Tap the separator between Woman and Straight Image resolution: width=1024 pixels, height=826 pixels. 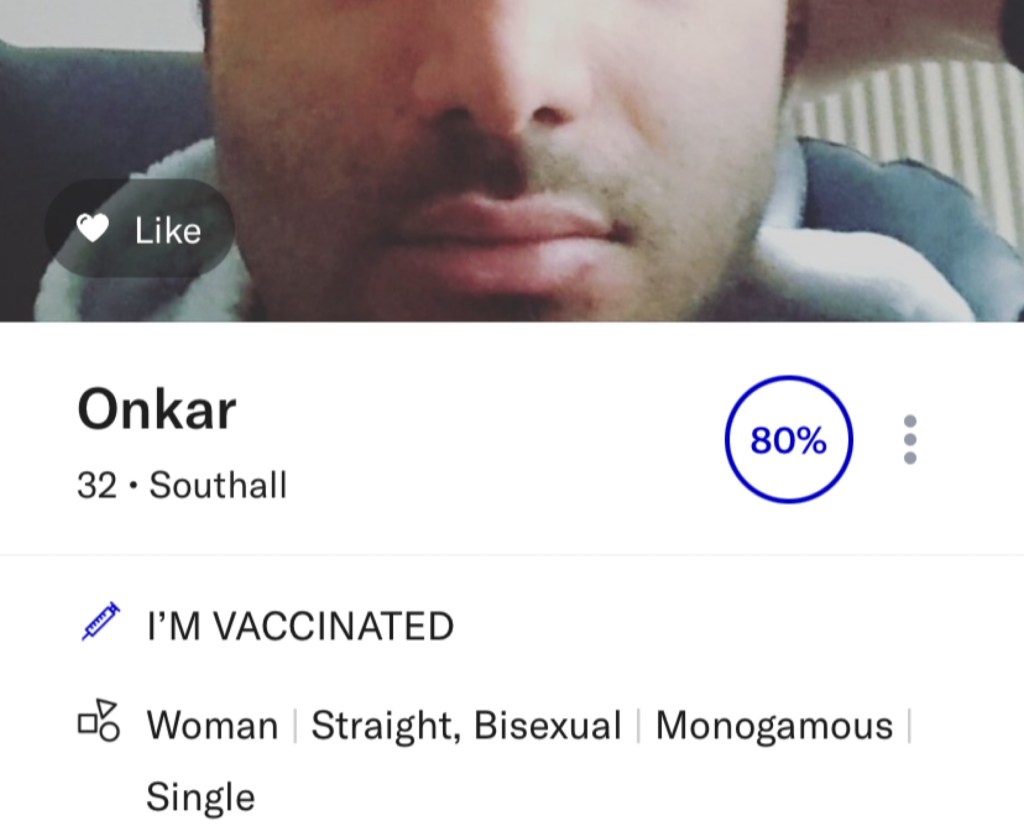(295, 726)
